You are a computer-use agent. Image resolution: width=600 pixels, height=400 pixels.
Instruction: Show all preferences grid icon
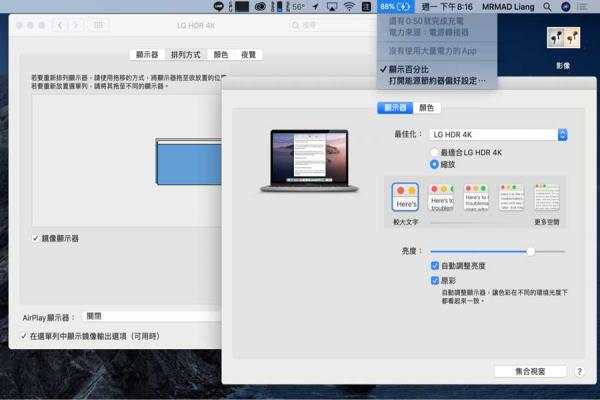99,26
